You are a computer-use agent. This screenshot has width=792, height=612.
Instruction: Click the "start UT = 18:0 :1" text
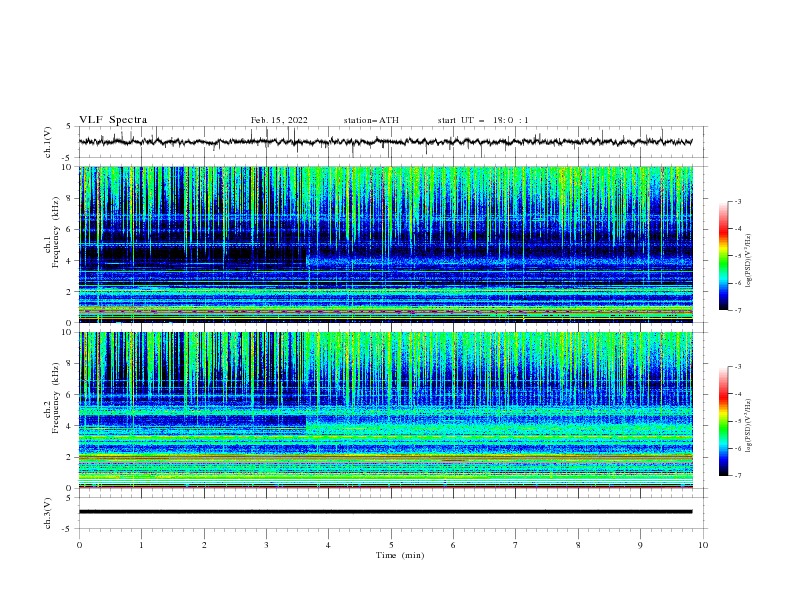pos(482,120)
